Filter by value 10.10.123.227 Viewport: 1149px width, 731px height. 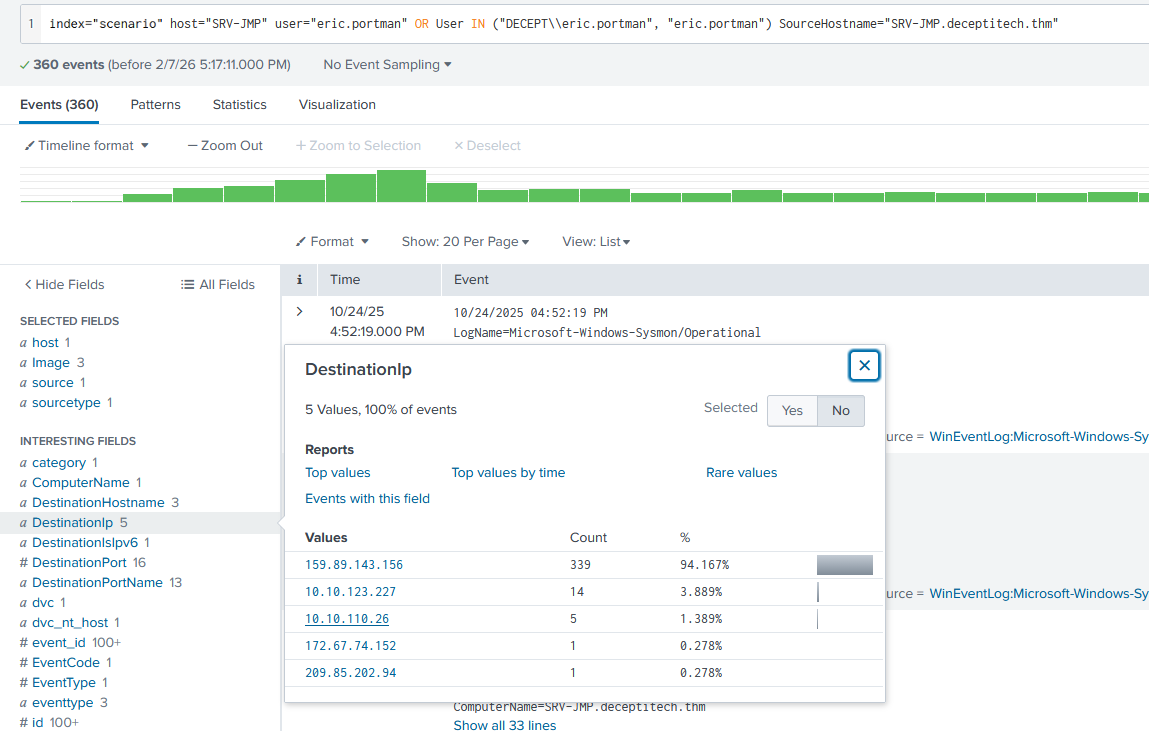pos(350,592)
